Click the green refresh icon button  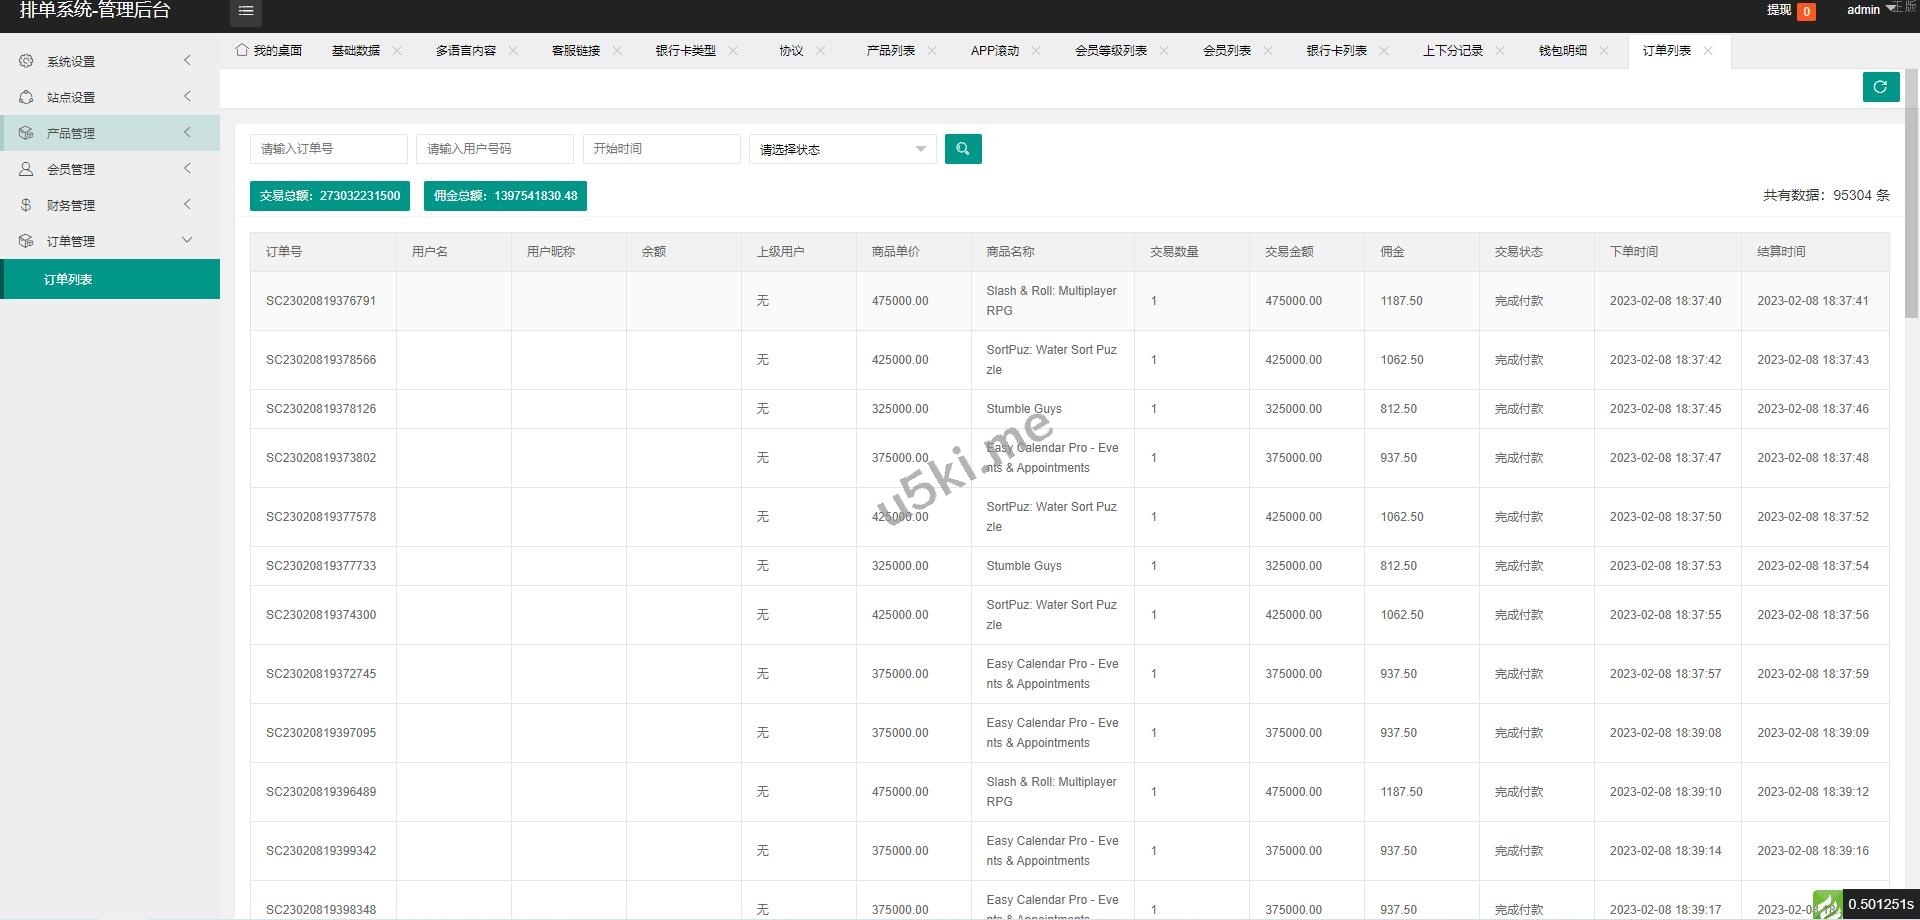click(1880, 87)
